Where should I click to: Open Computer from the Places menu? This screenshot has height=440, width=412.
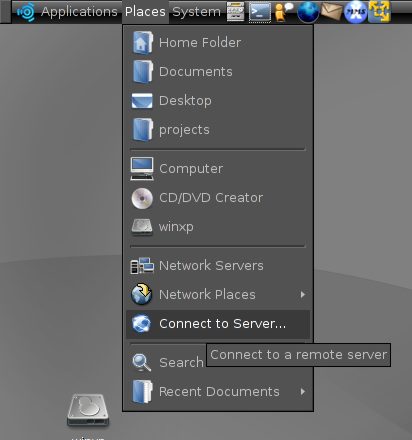[218, 168]
